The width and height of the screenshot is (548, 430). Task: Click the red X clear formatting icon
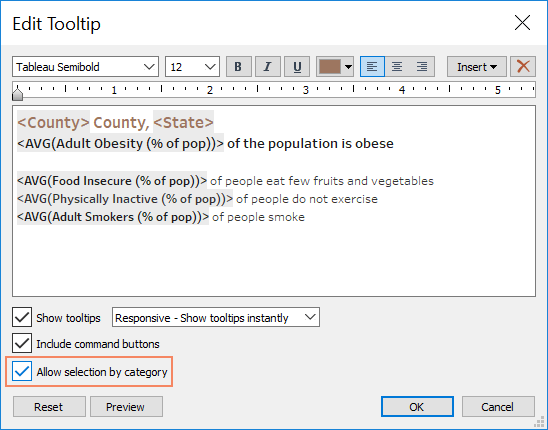coord(523,66)
